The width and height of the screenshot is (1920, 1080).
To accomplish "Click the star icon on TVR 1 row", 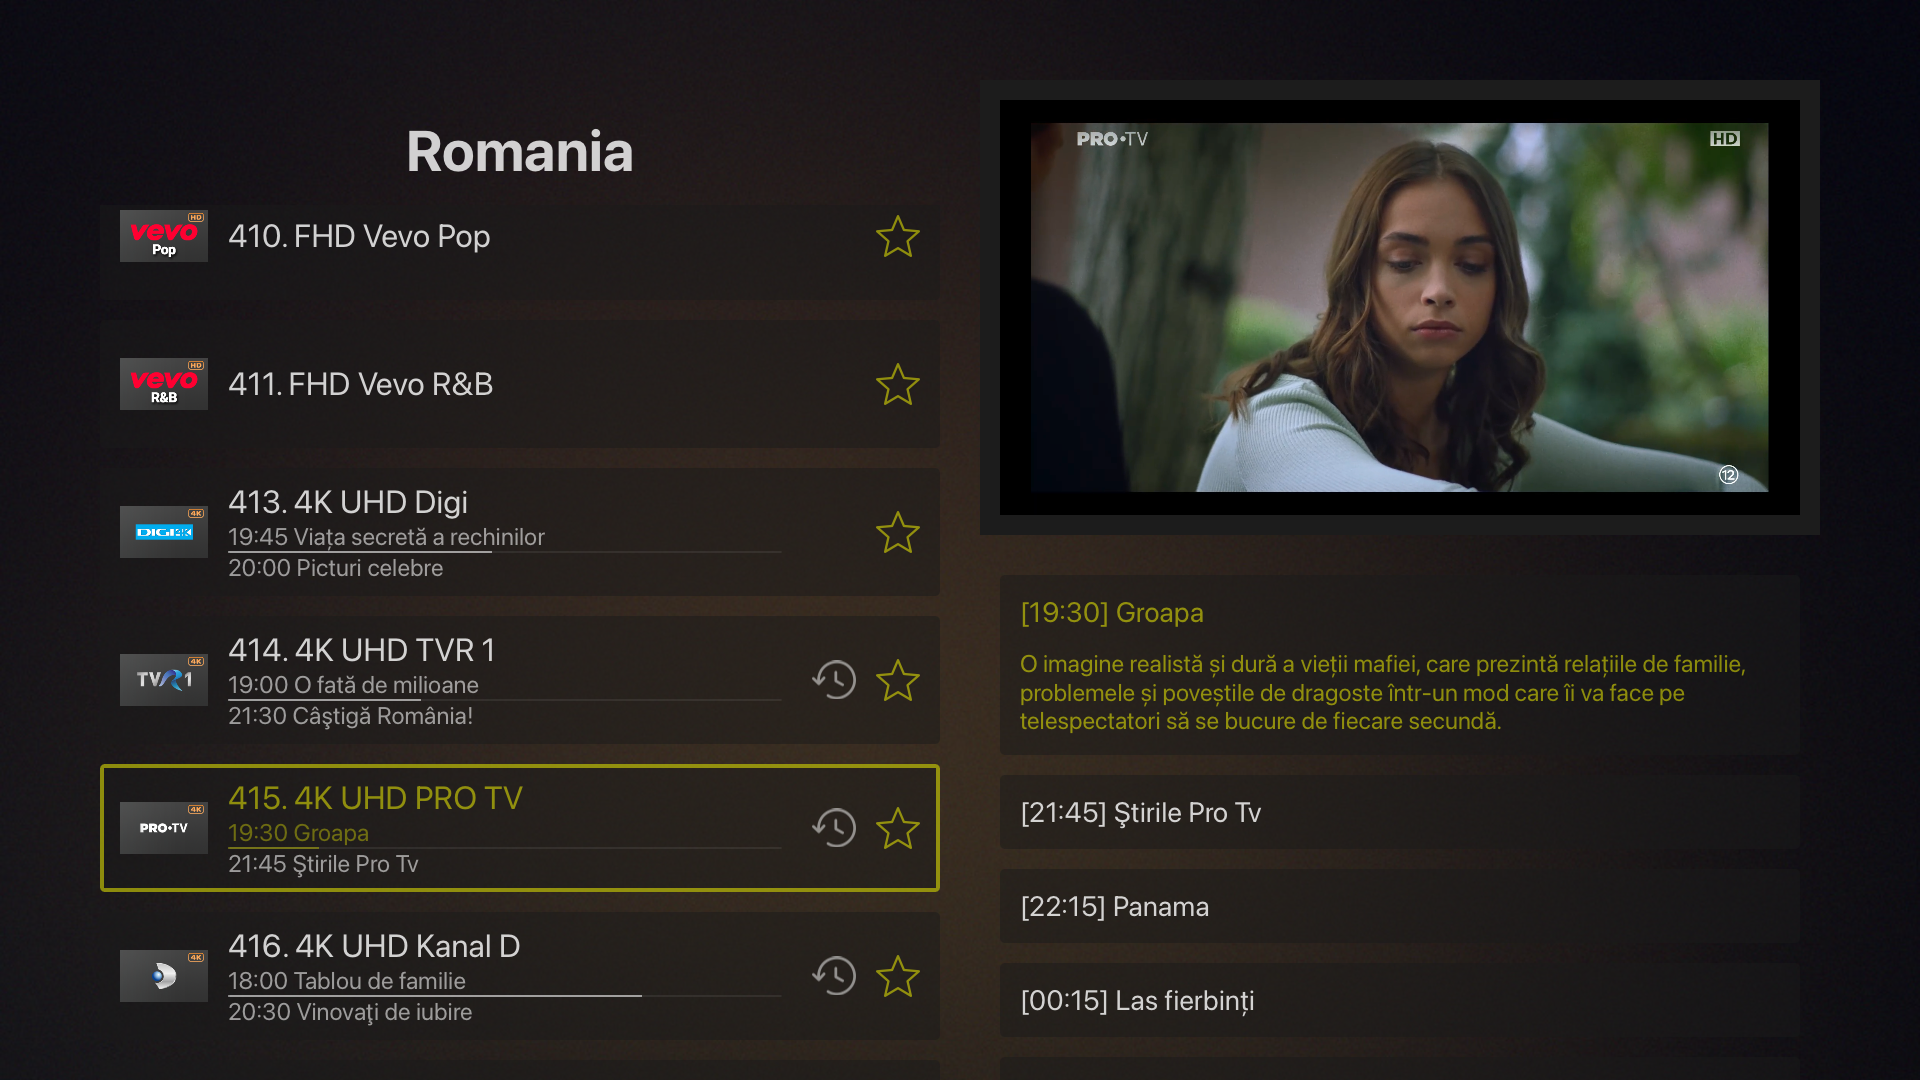I will pos(897,681).
